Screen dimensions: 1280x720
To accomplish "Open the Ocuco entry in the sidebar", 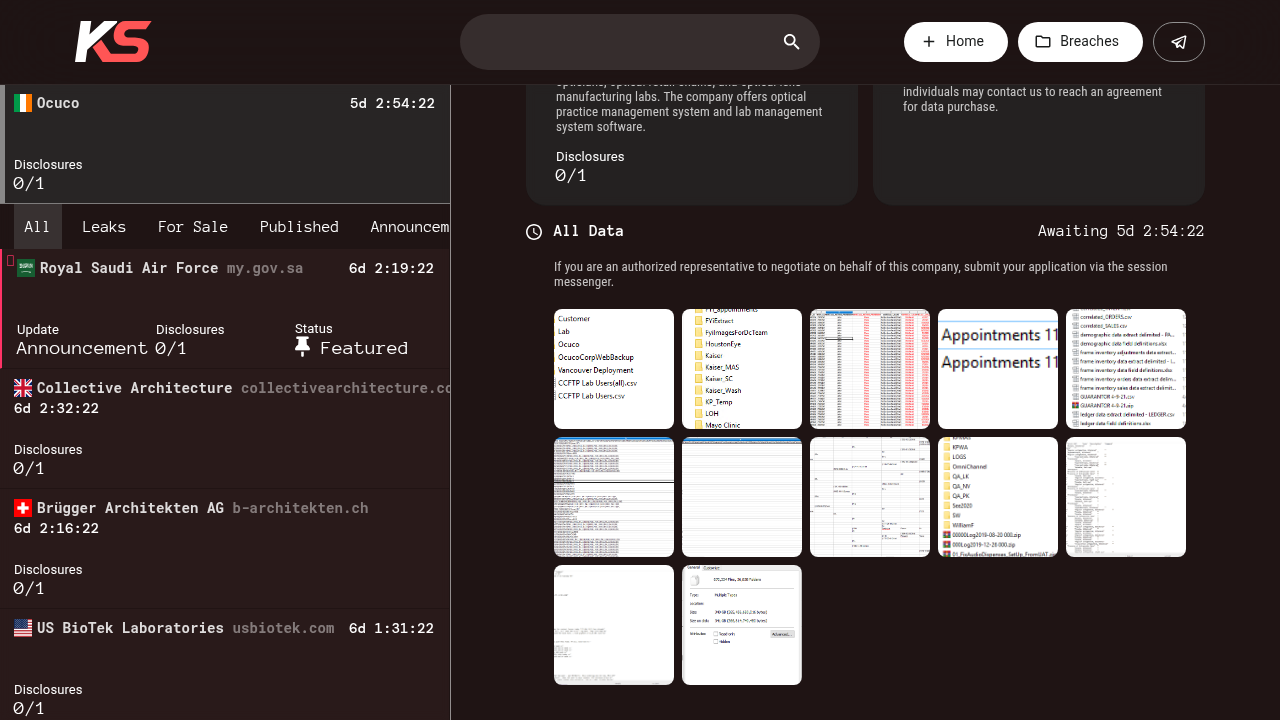I will pos(225,144).
